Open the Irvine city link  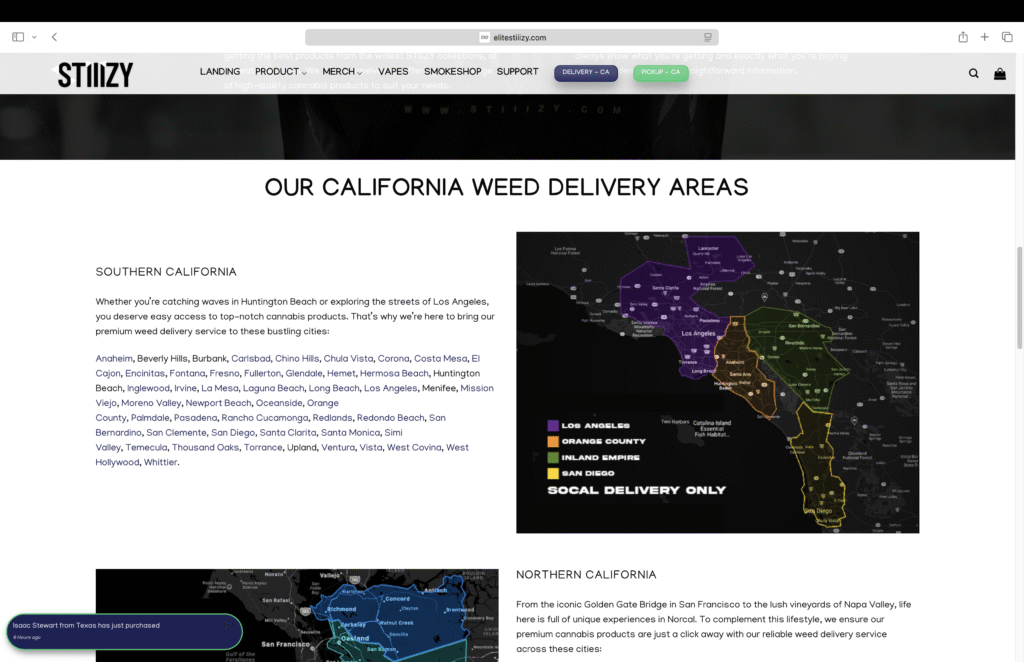(x=185, y=388)
